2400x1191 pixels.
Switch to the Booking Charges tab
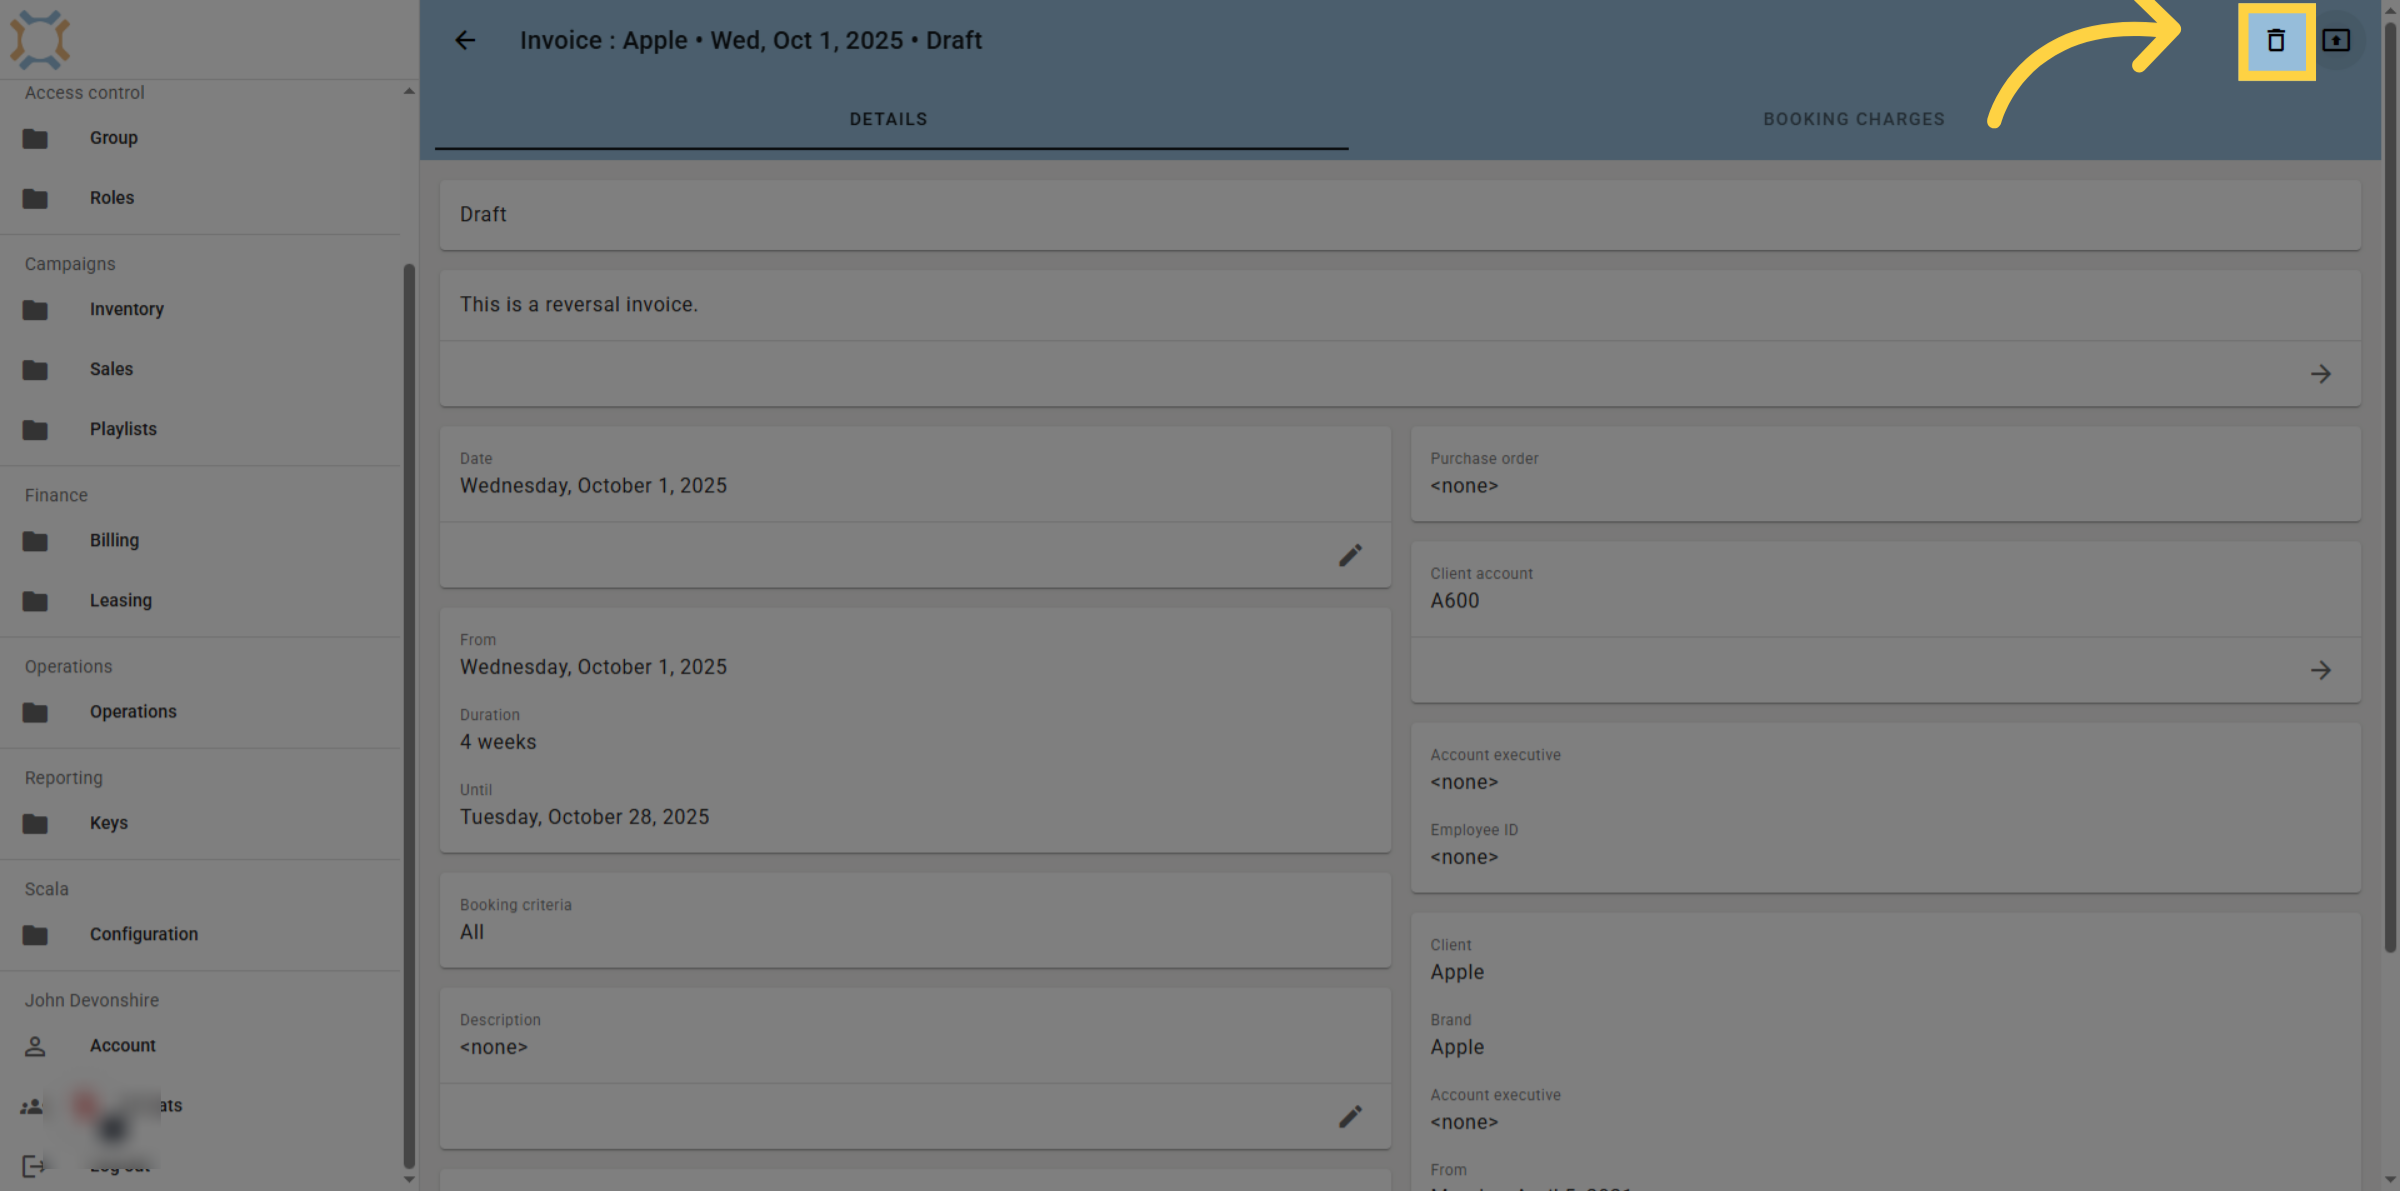pos(1853,119)
